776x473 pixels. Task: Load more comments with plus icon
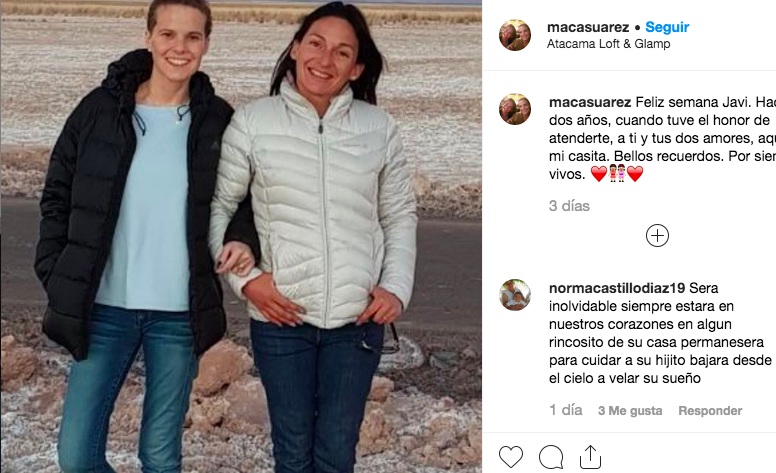657,236
